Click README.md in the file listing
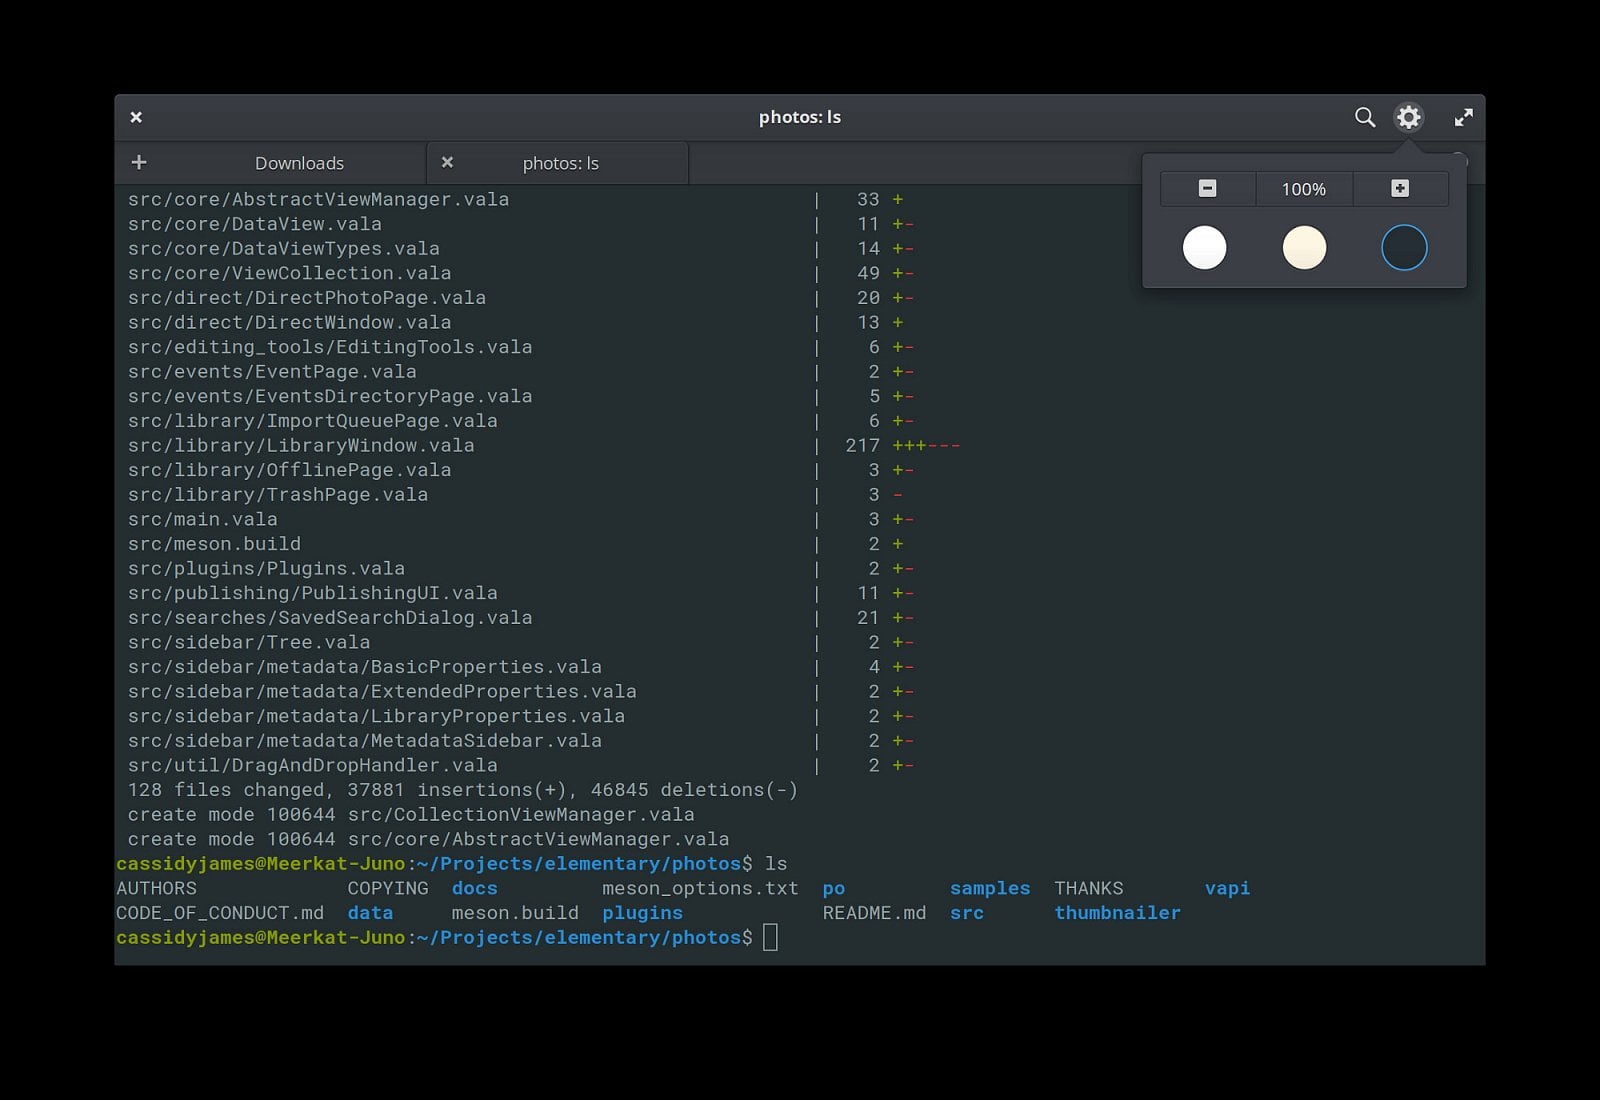This screenshot has height=1100, width=1600. point(874,912)
